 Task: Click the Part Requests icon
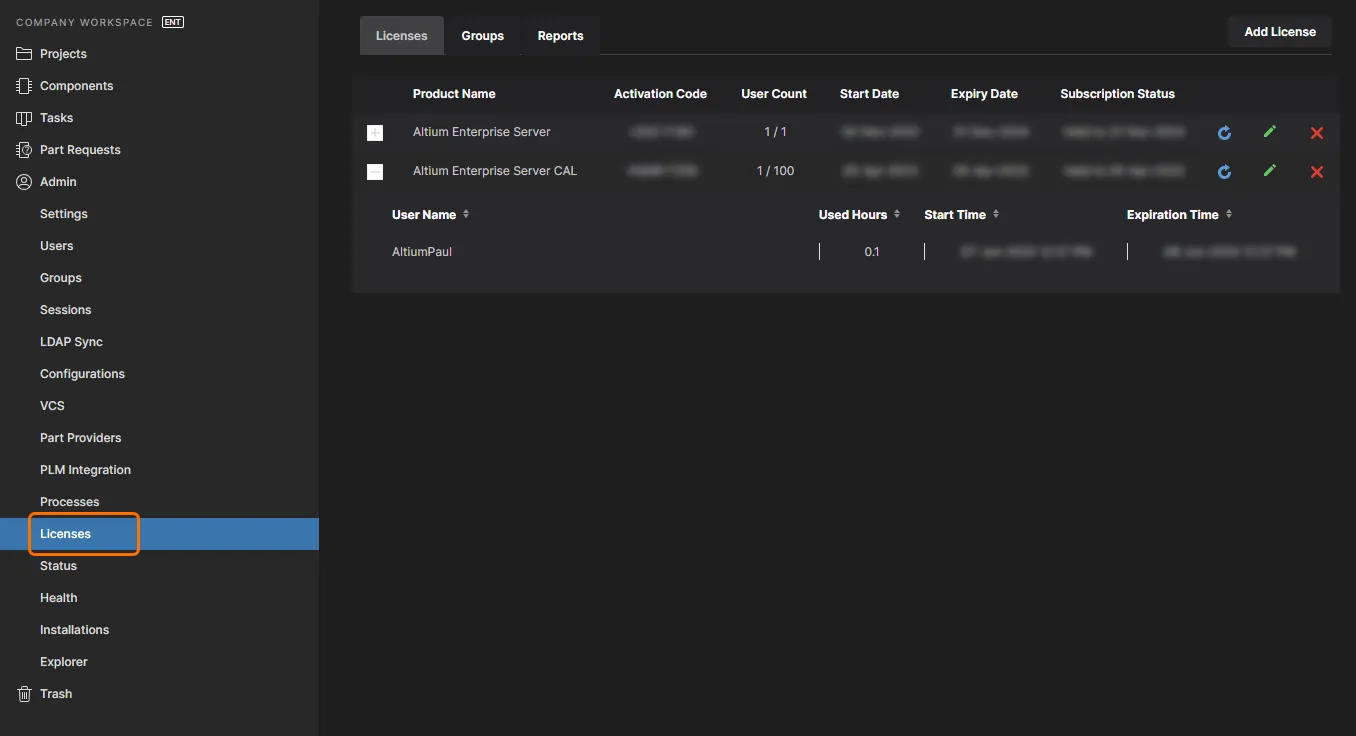point(24,150)
